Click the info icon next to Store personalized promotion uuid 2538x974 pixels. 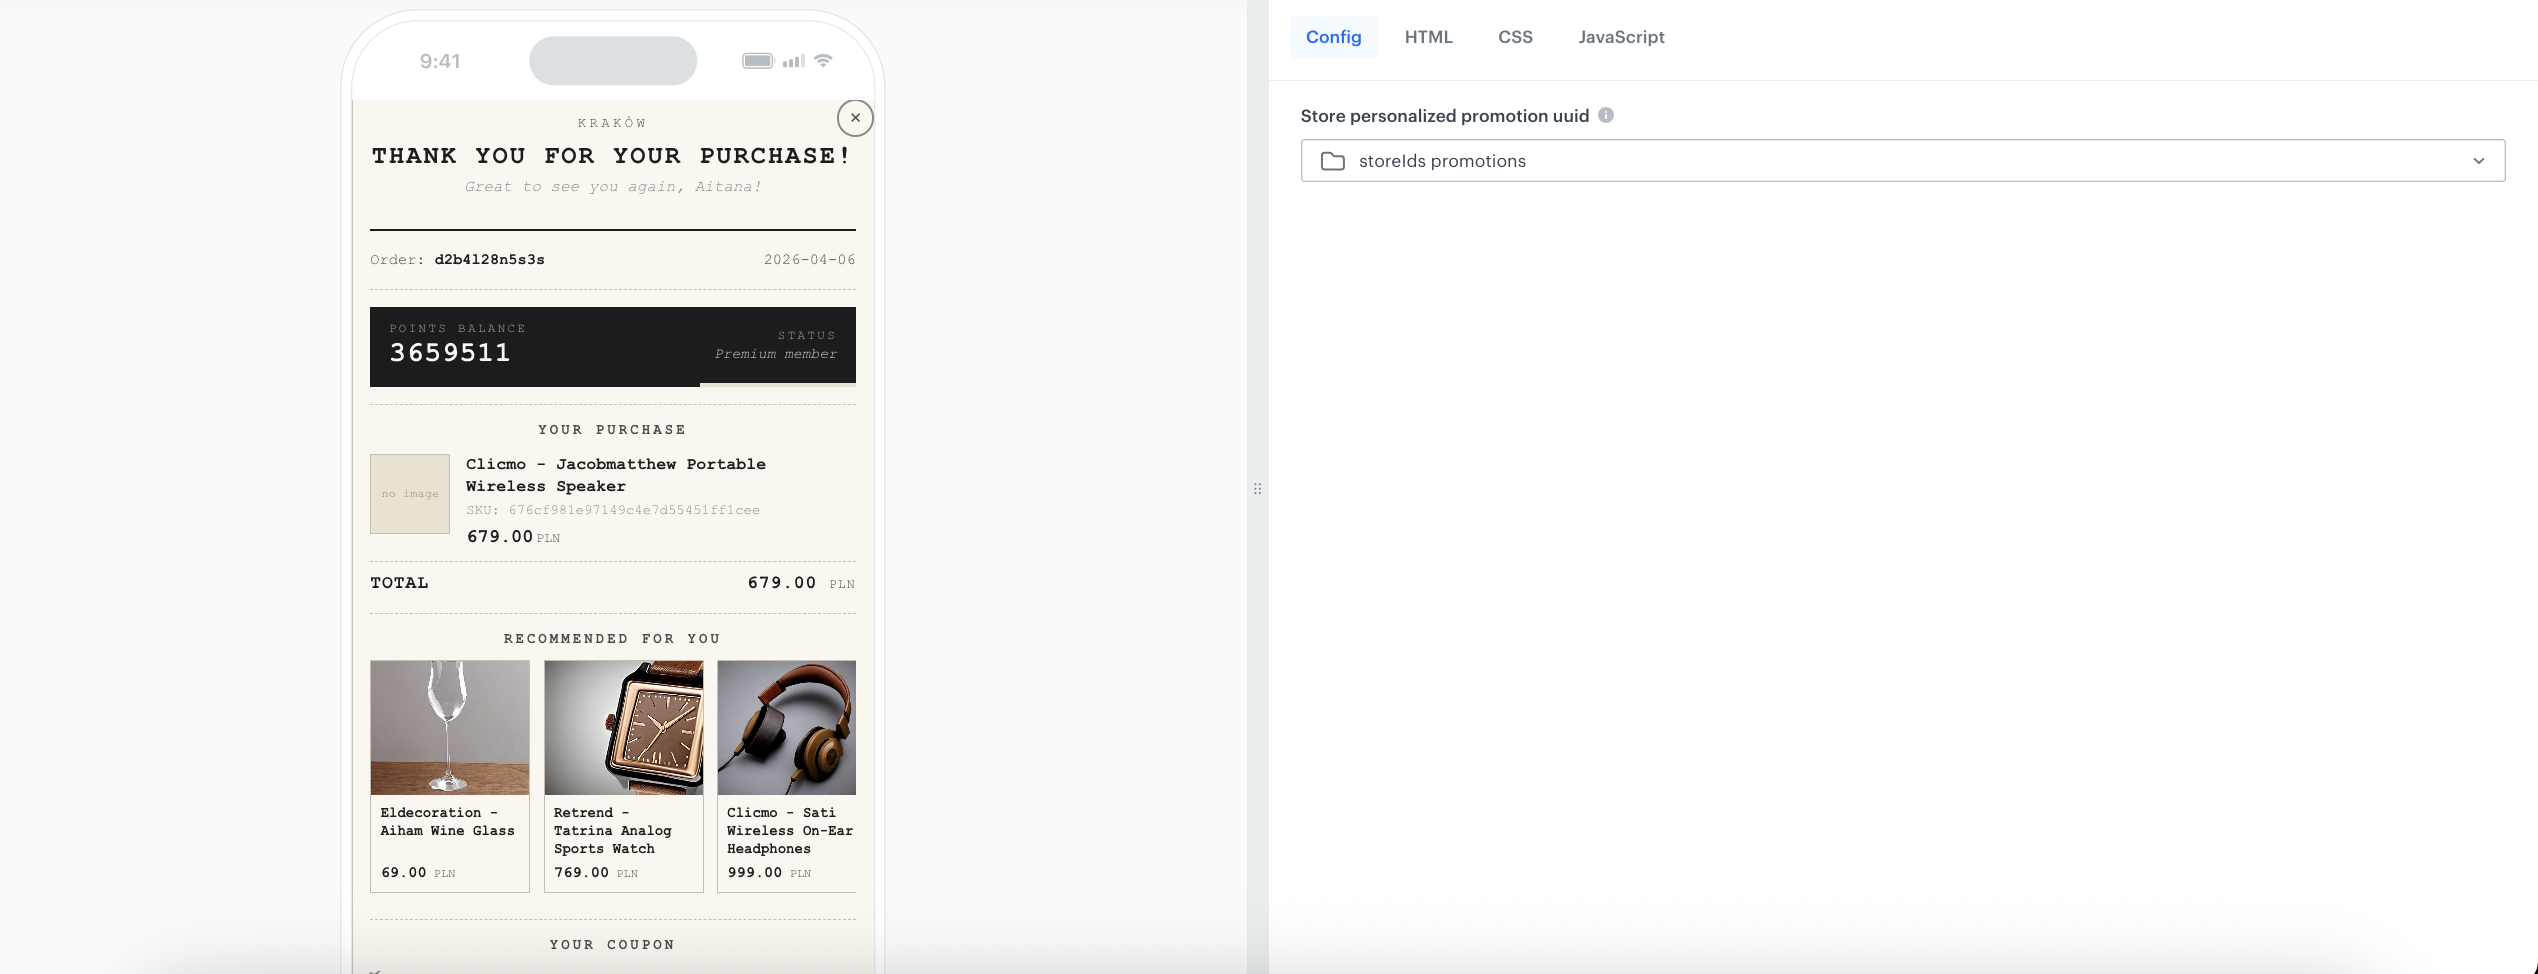pos(1608,115)
